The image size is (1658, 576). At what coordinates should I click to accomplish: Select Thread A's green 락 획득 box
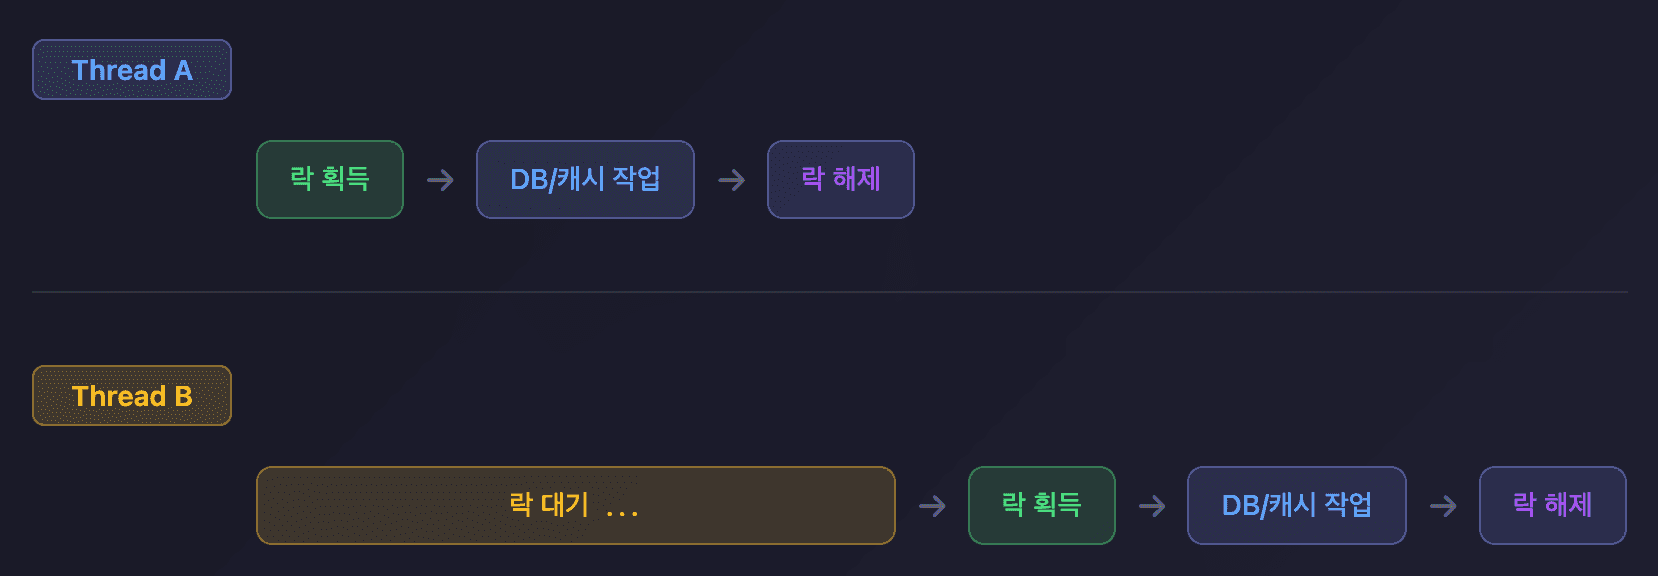[330, 179]
